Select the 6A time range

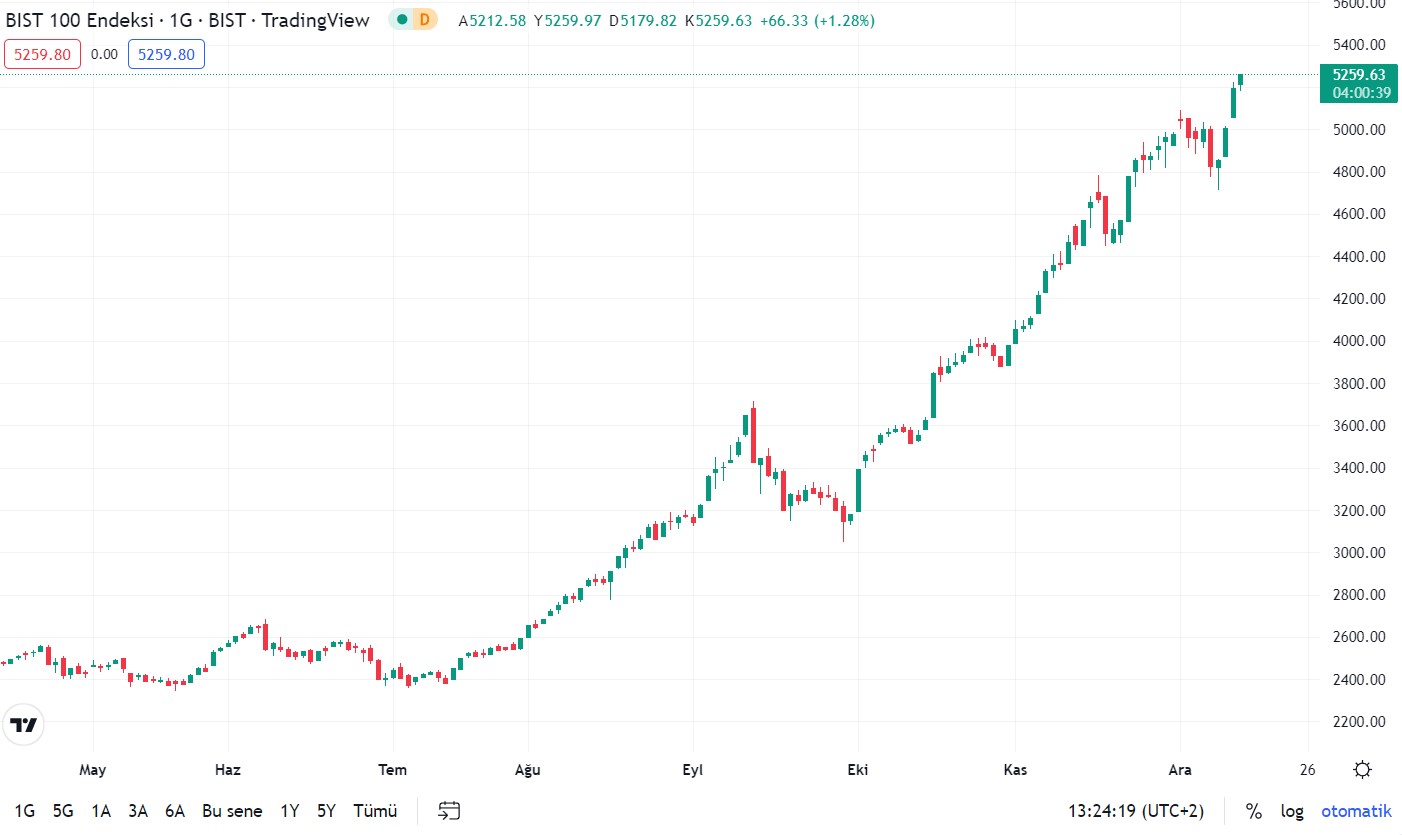pos(176,811)
